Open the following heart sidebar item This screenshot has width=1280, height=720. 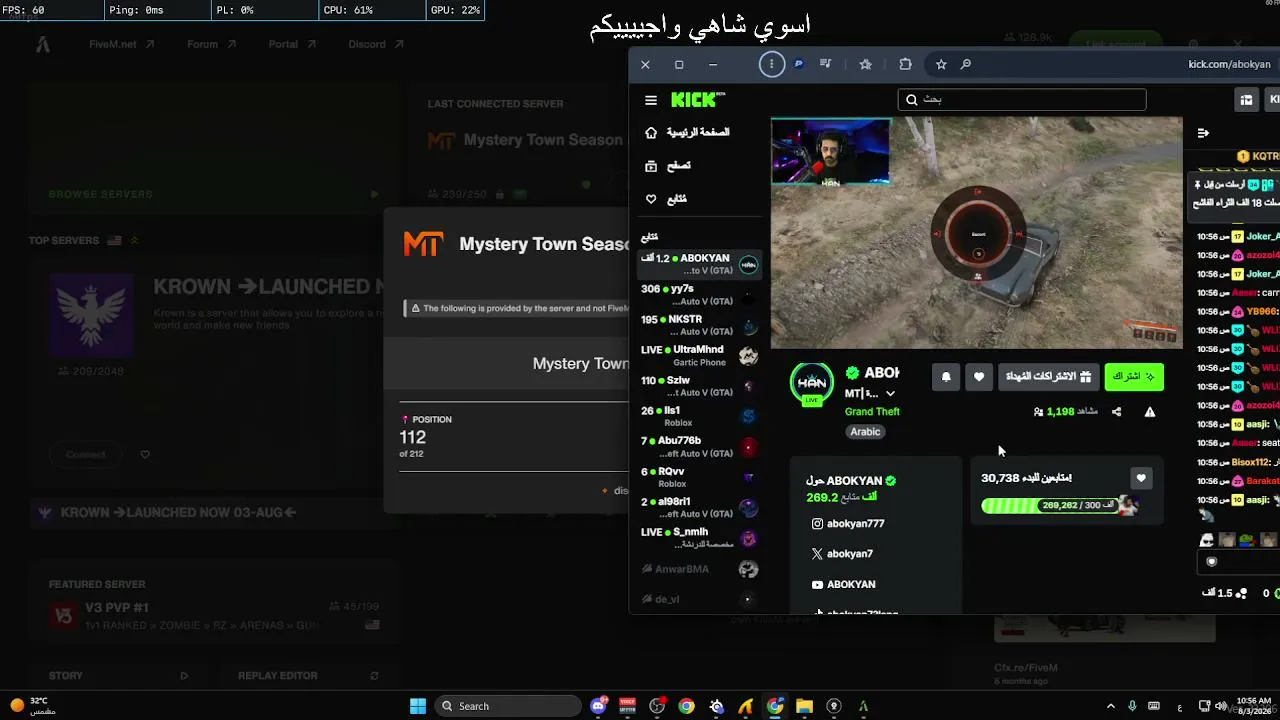tap(667, 199)
